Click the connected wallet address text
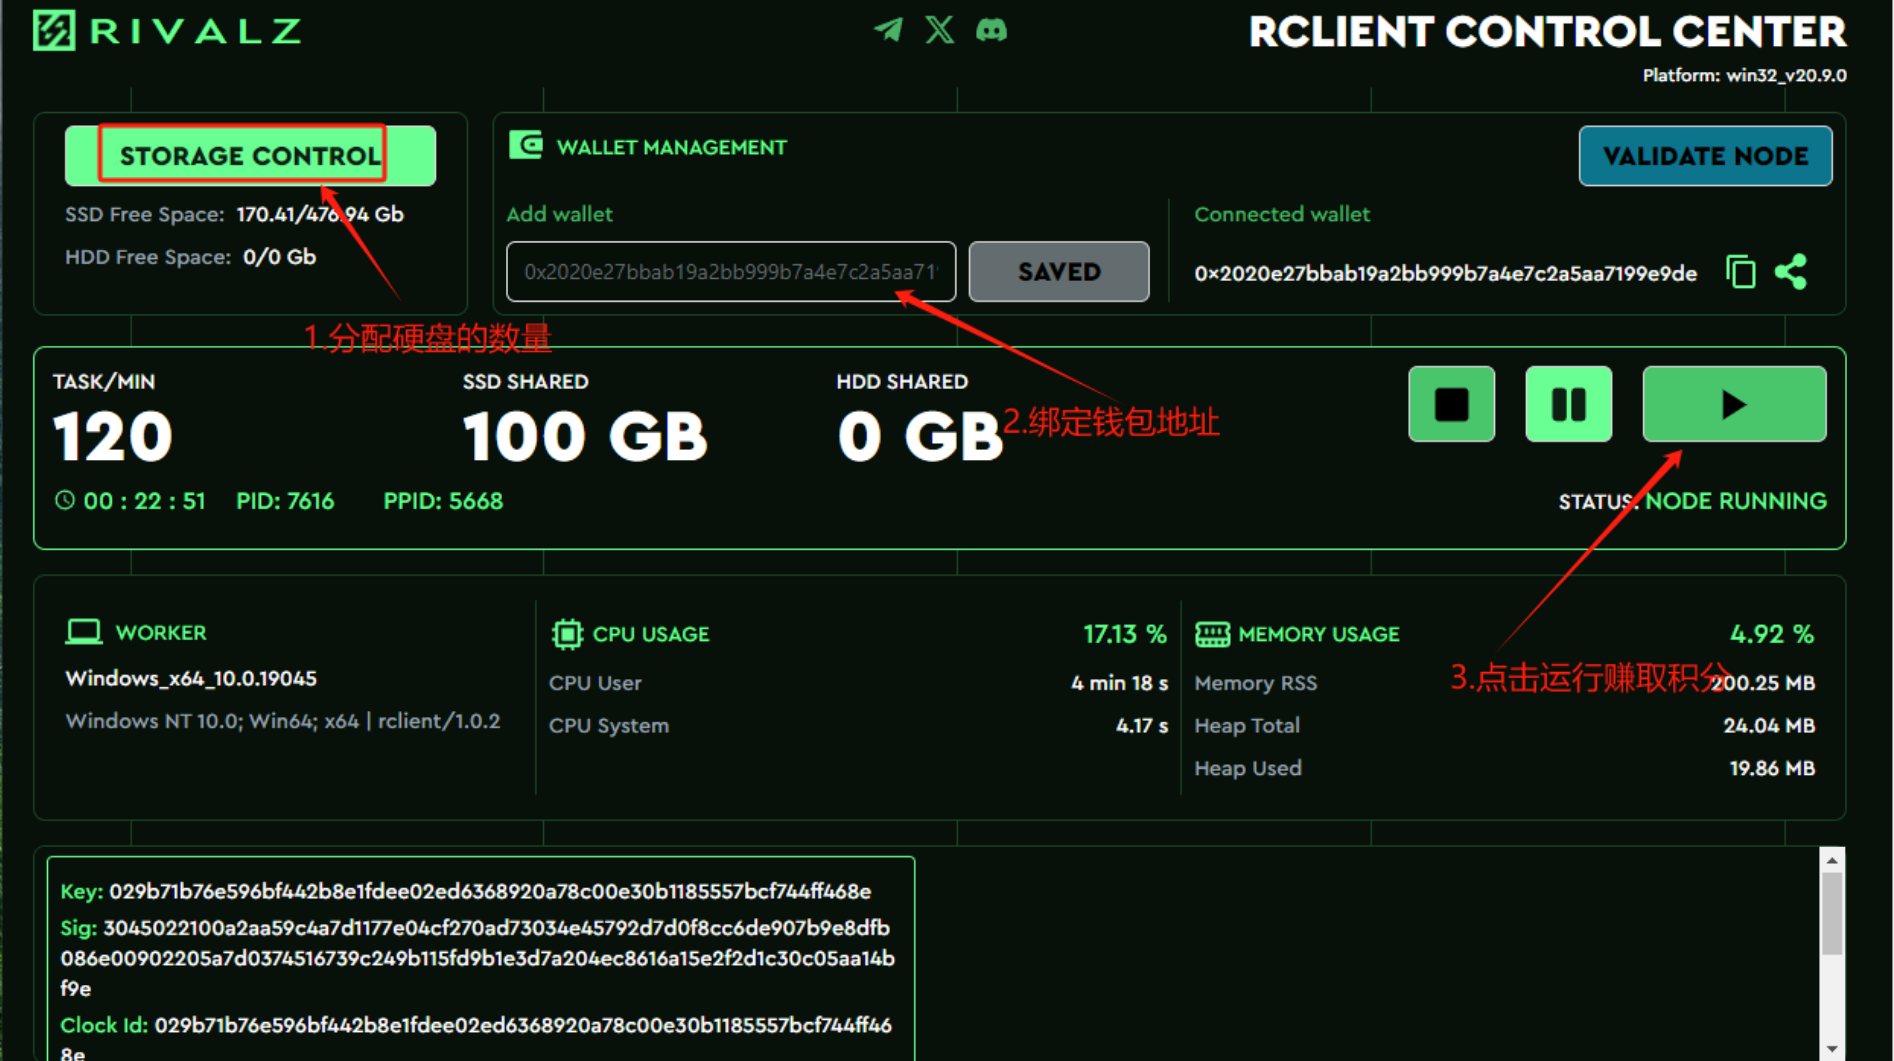The image size is (1894, 1061). click(x=1445, y=273)
